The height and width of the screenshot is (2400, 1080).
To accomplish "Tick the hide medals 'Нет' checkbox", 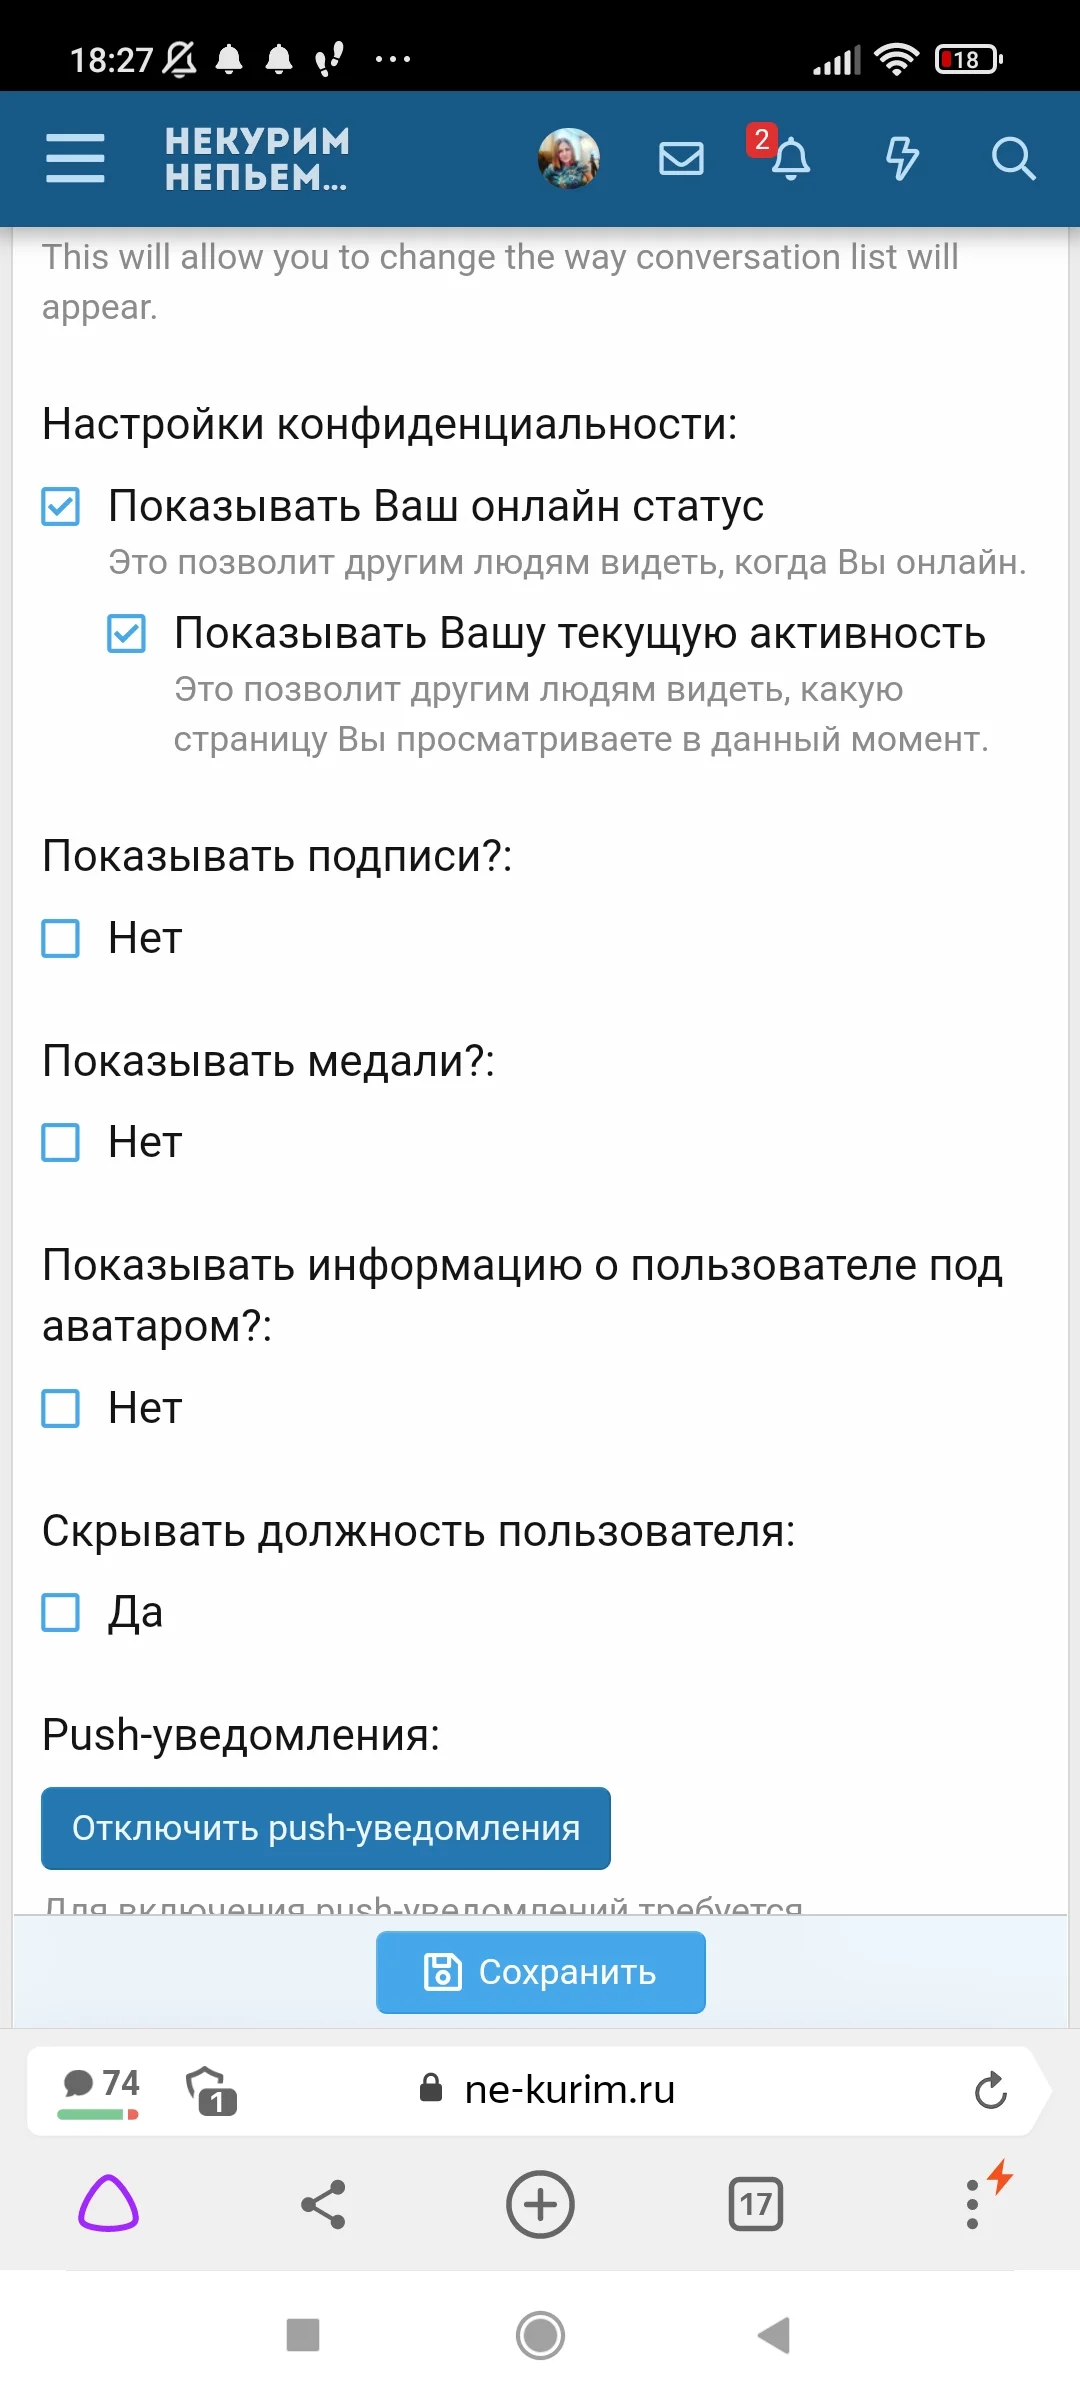I will tap(61, 1142).
